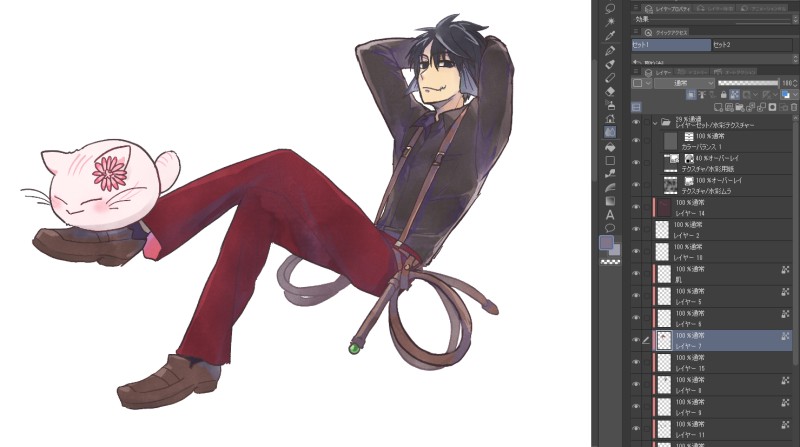Viewport: 800px width, 447px height.
Task: Click the Clip to Layer Below icon
Action: [x=690, y=95]
